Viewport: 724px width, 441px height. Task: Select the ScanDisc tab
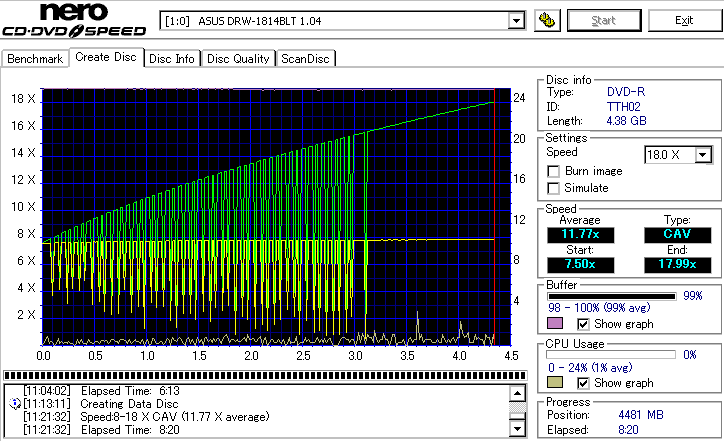[306, 59]
